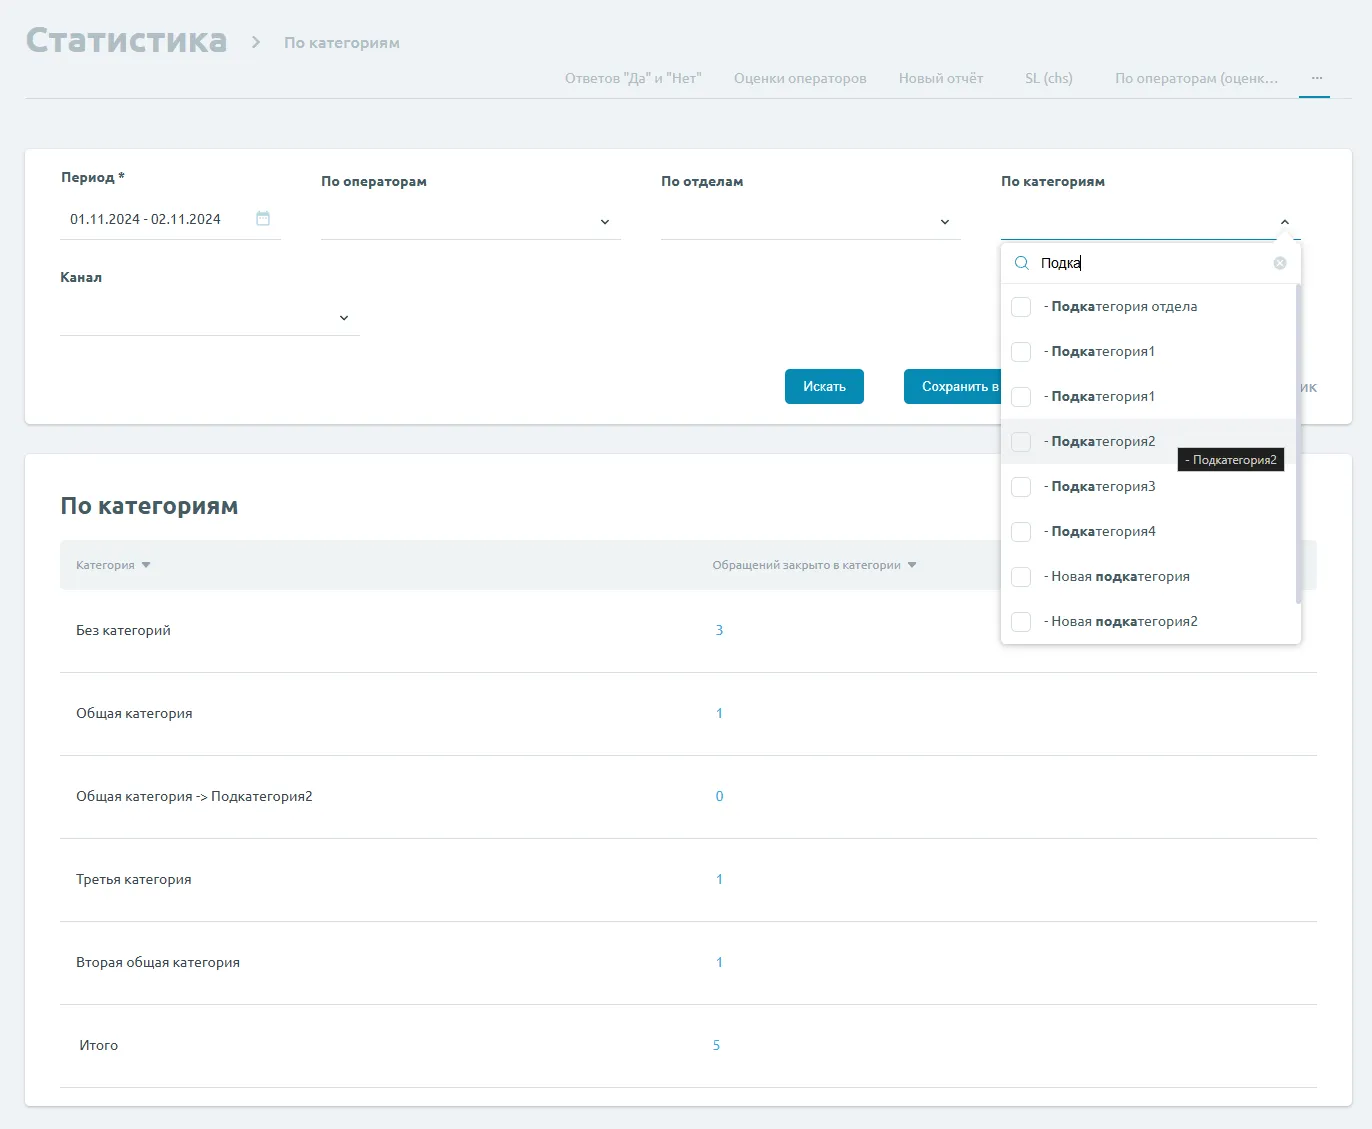Clear the category search field
Image resolution: width=1372 pixels, height=1129 pixels.
click(1279, 263)
